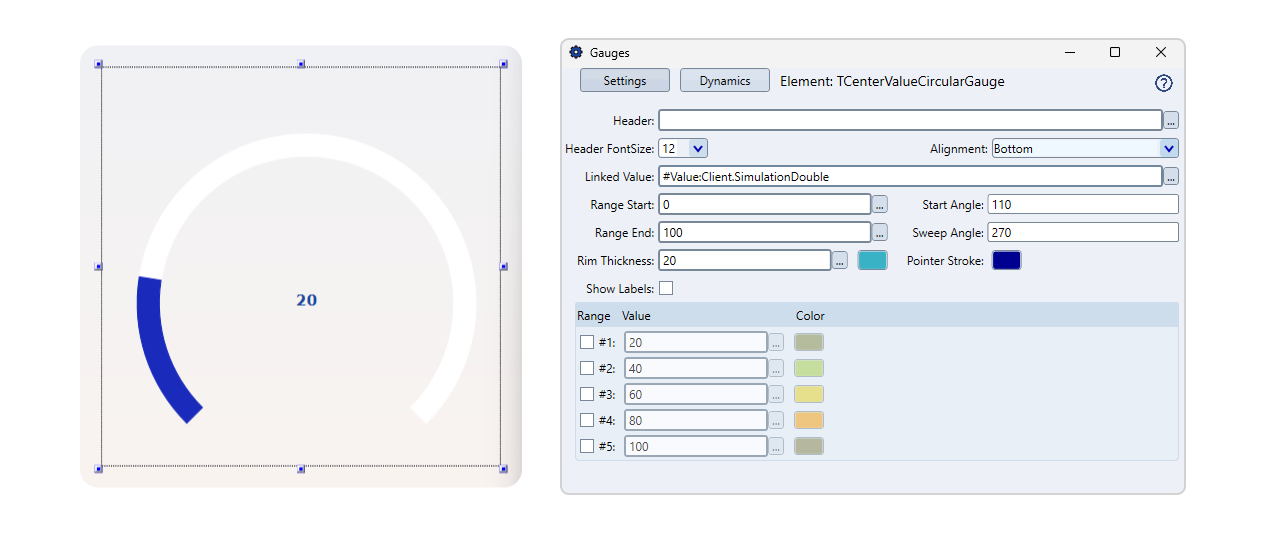Pick the dark blue Pointer Stroke color
Viewport: 1264px width, 533px height.
coord(1006,261)
